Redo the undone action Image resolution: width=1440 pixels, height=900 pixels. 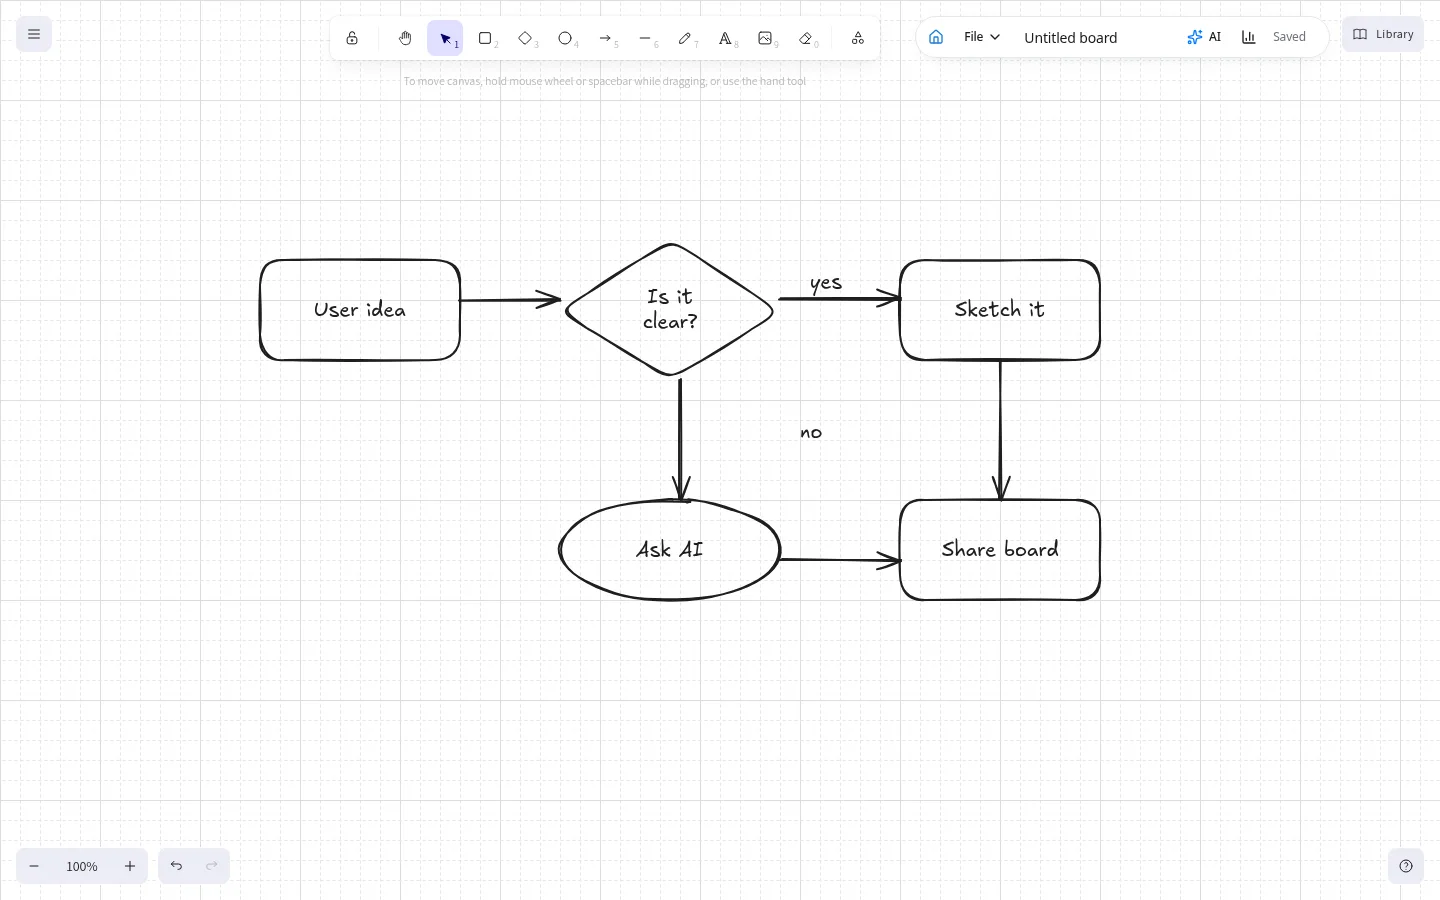tap(212, 866)
